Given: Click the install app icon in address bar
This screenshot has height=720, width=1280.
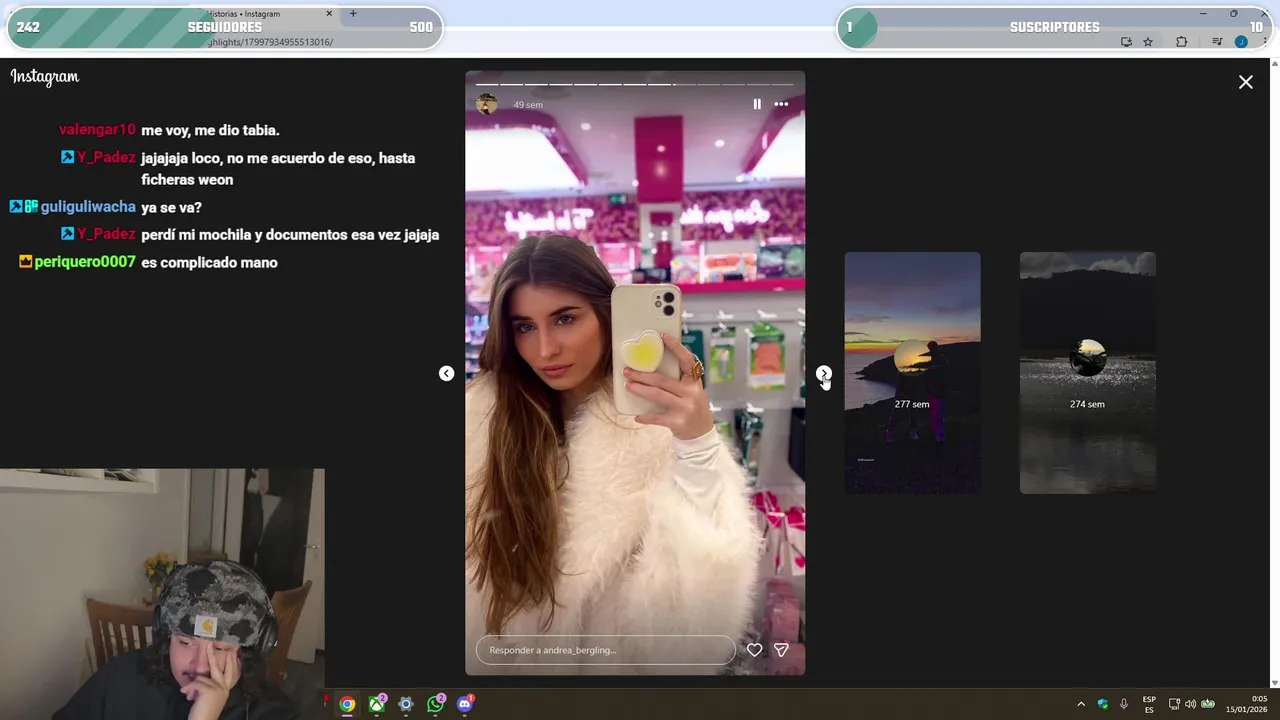Looking at the screenshot, I should [1126, 42].
